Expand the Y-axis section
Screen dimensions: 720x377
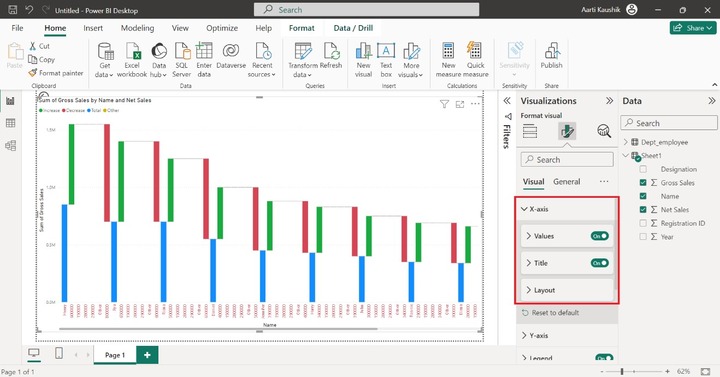[524, 336]
